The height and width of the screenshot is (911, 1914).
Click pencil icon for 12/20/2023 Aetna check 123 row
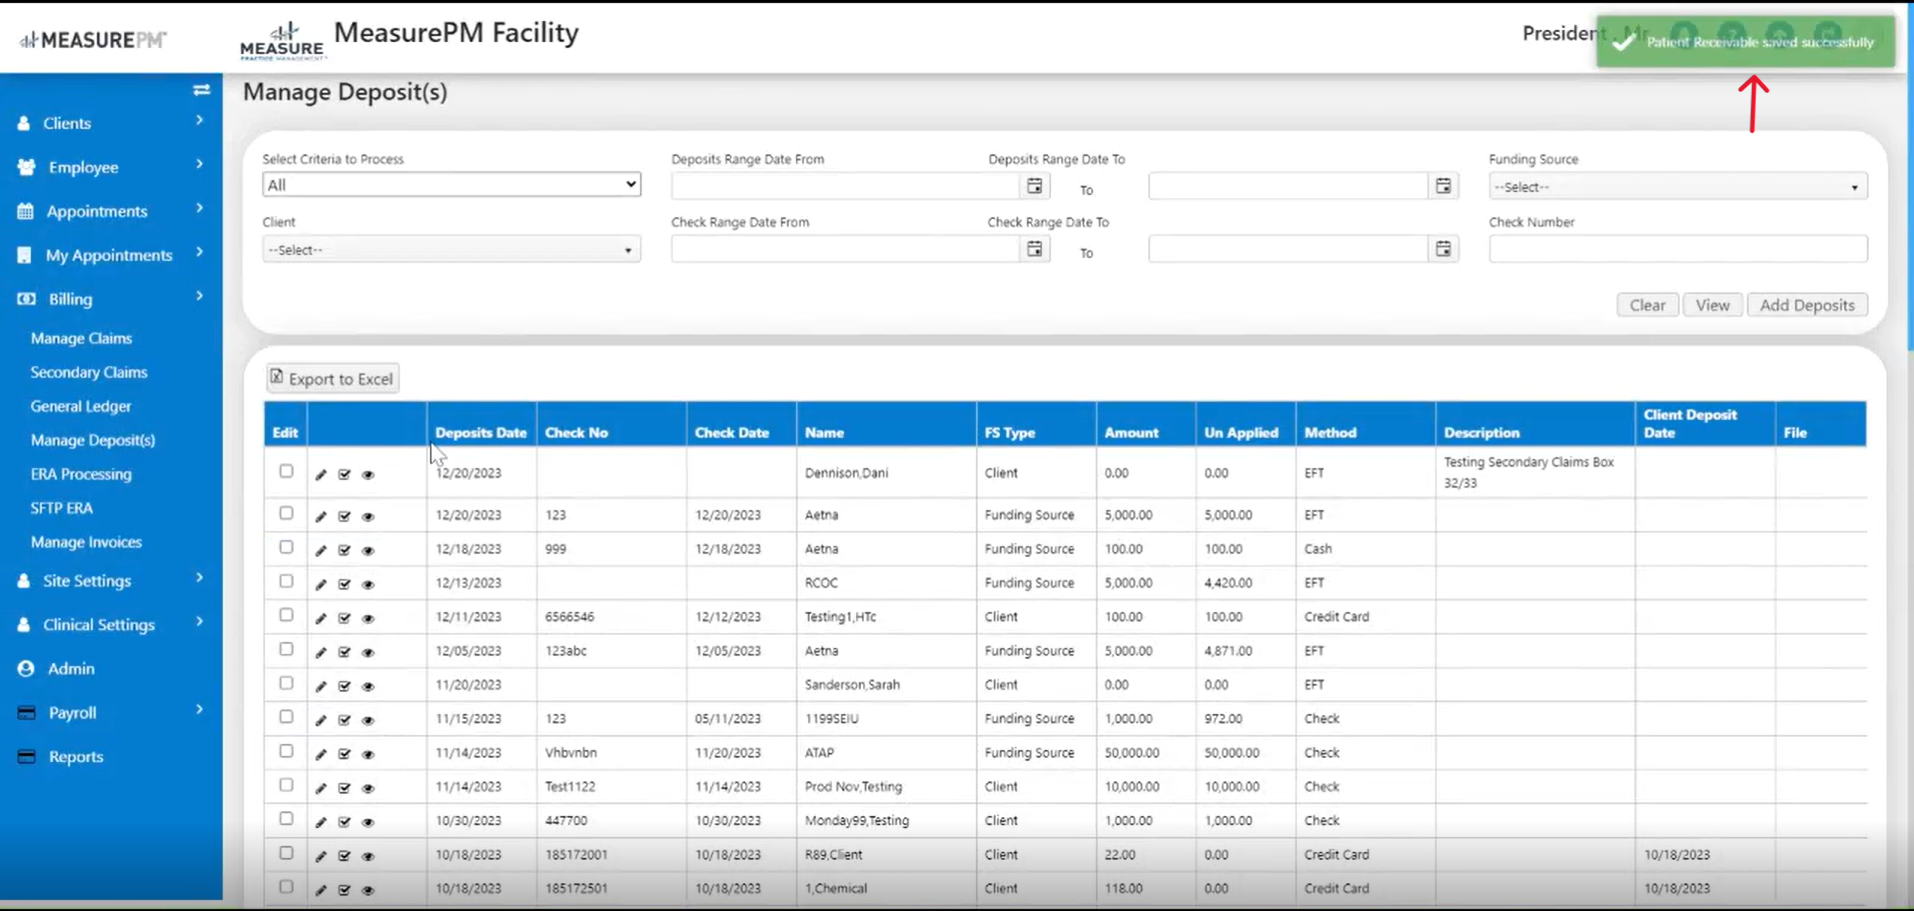321,516
